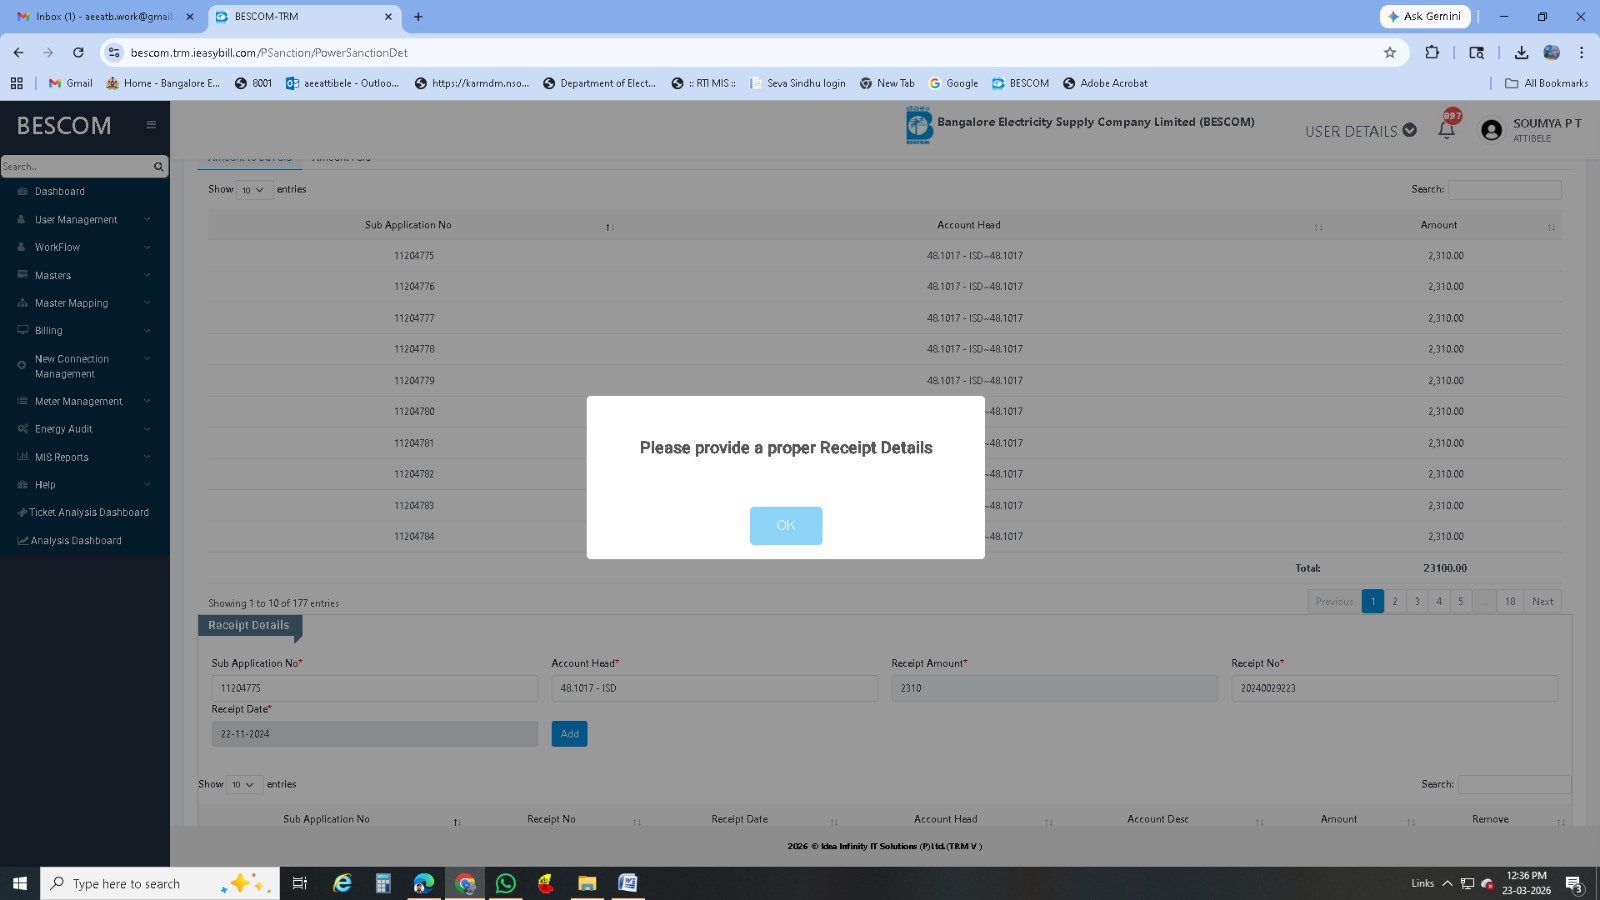
Task: Open the browser downloads icon
Action: (x=1521, y=52)
